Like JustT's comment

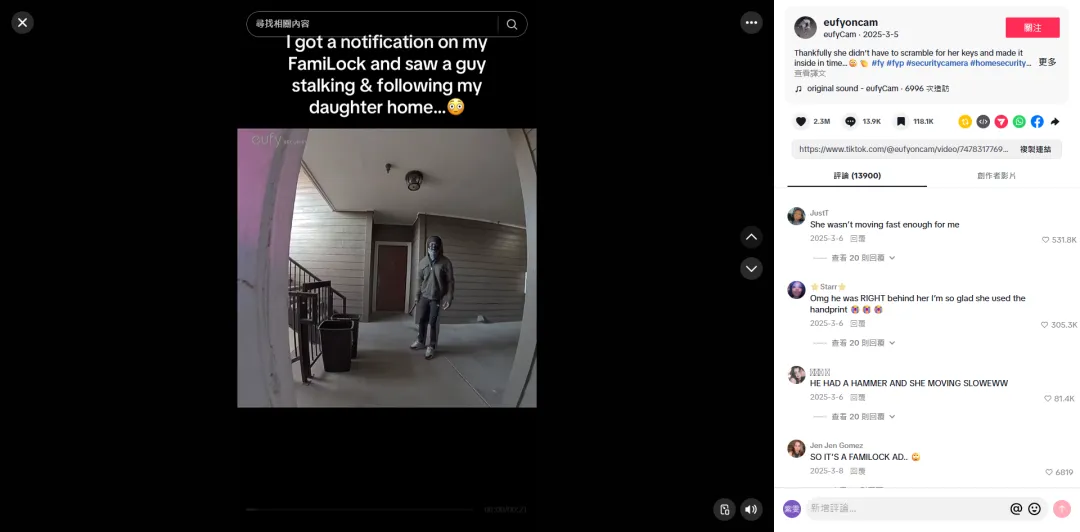coord(1047,240)
